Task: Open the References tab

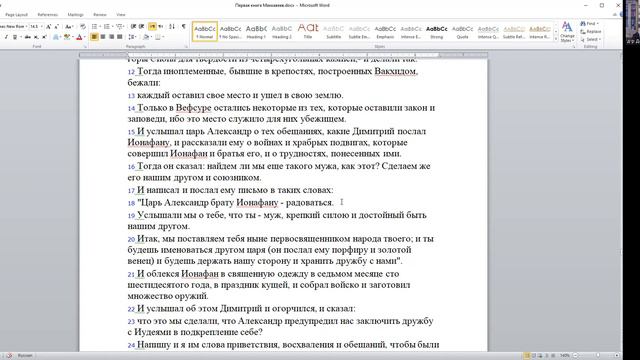Action: coord(48,15)
